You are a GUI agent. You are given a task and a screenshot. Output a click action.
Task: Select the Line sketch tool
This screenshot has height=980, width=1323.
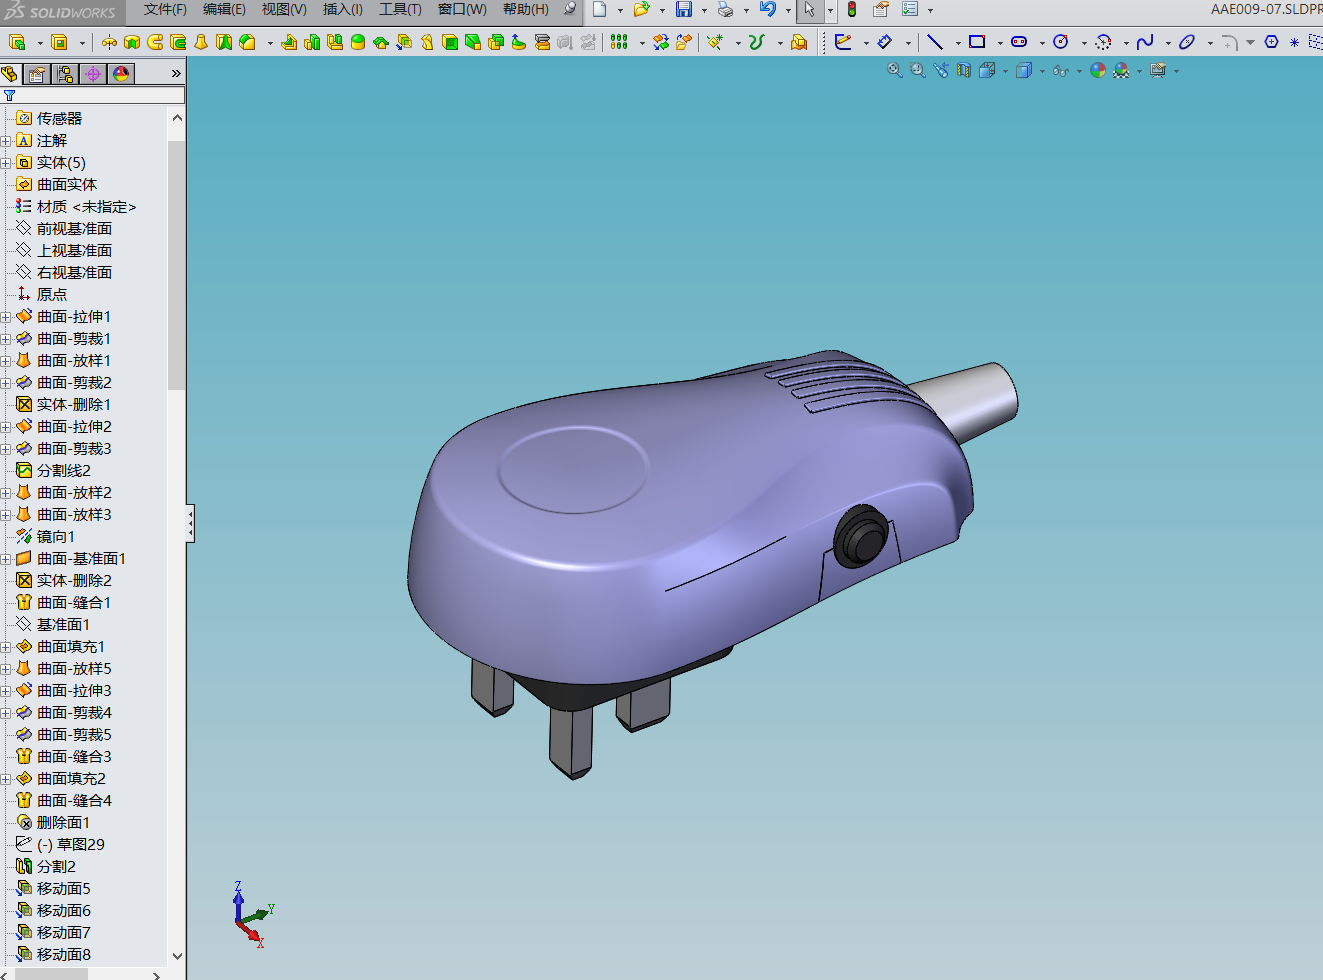point(935,42)
